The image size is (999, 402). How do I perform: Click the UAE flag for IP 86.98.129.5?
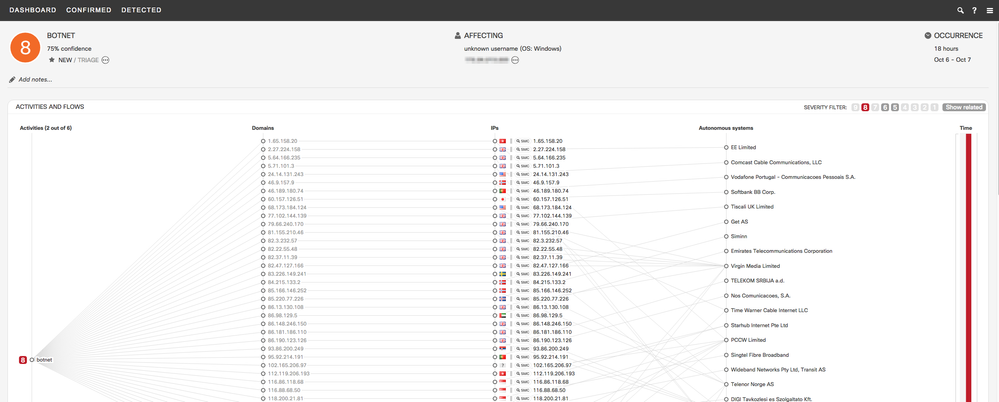503,315
